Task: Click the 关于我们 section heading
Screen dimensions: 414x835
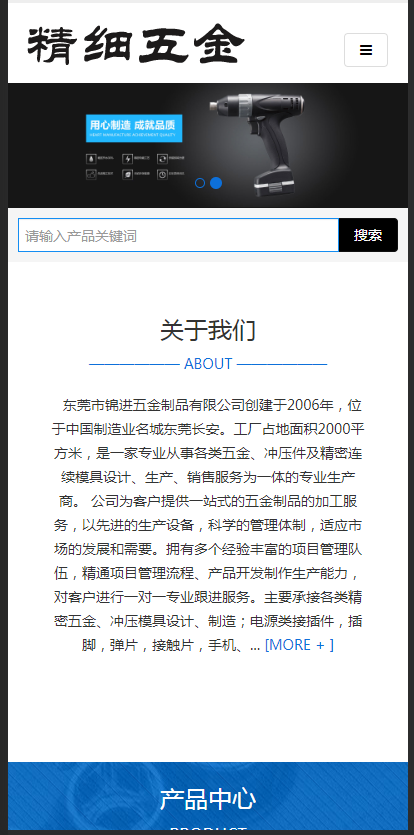Action: point(208,330)
